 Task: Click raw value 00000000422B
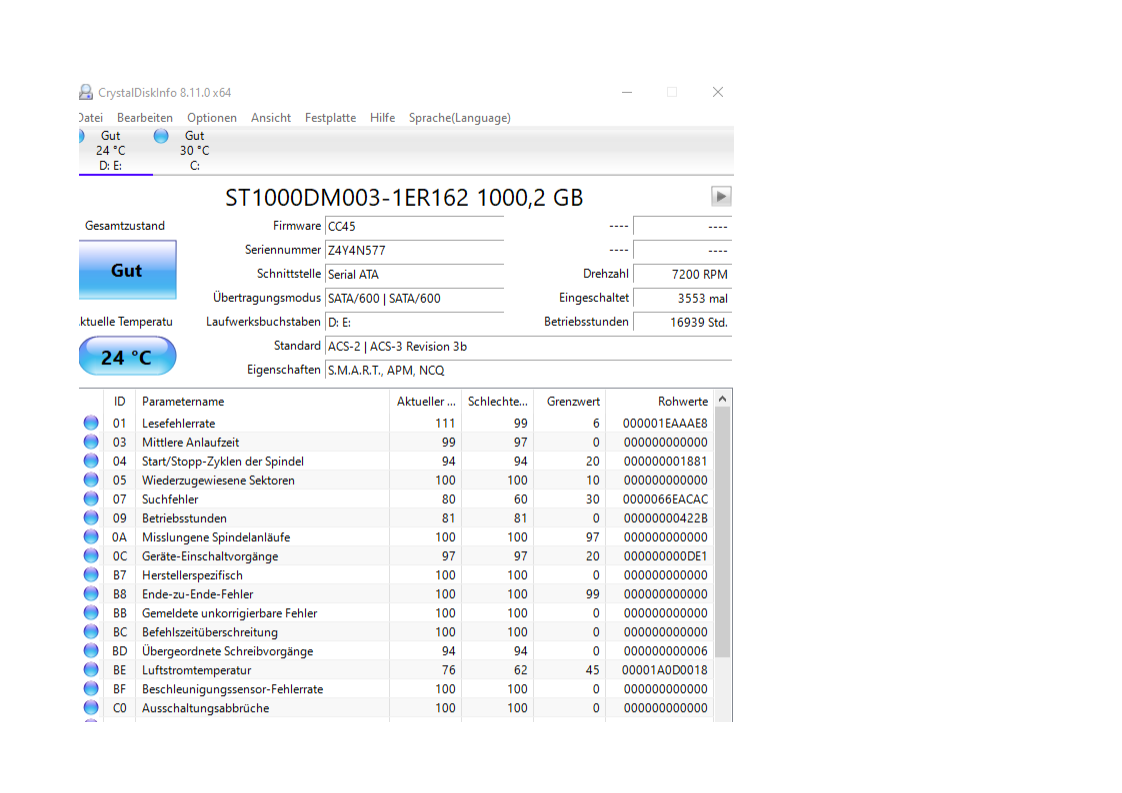pos(665,518)
